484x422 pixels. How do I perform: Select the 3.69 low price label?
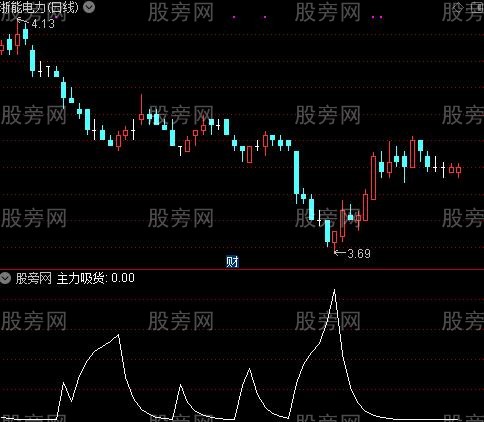[x=359, y=254]
